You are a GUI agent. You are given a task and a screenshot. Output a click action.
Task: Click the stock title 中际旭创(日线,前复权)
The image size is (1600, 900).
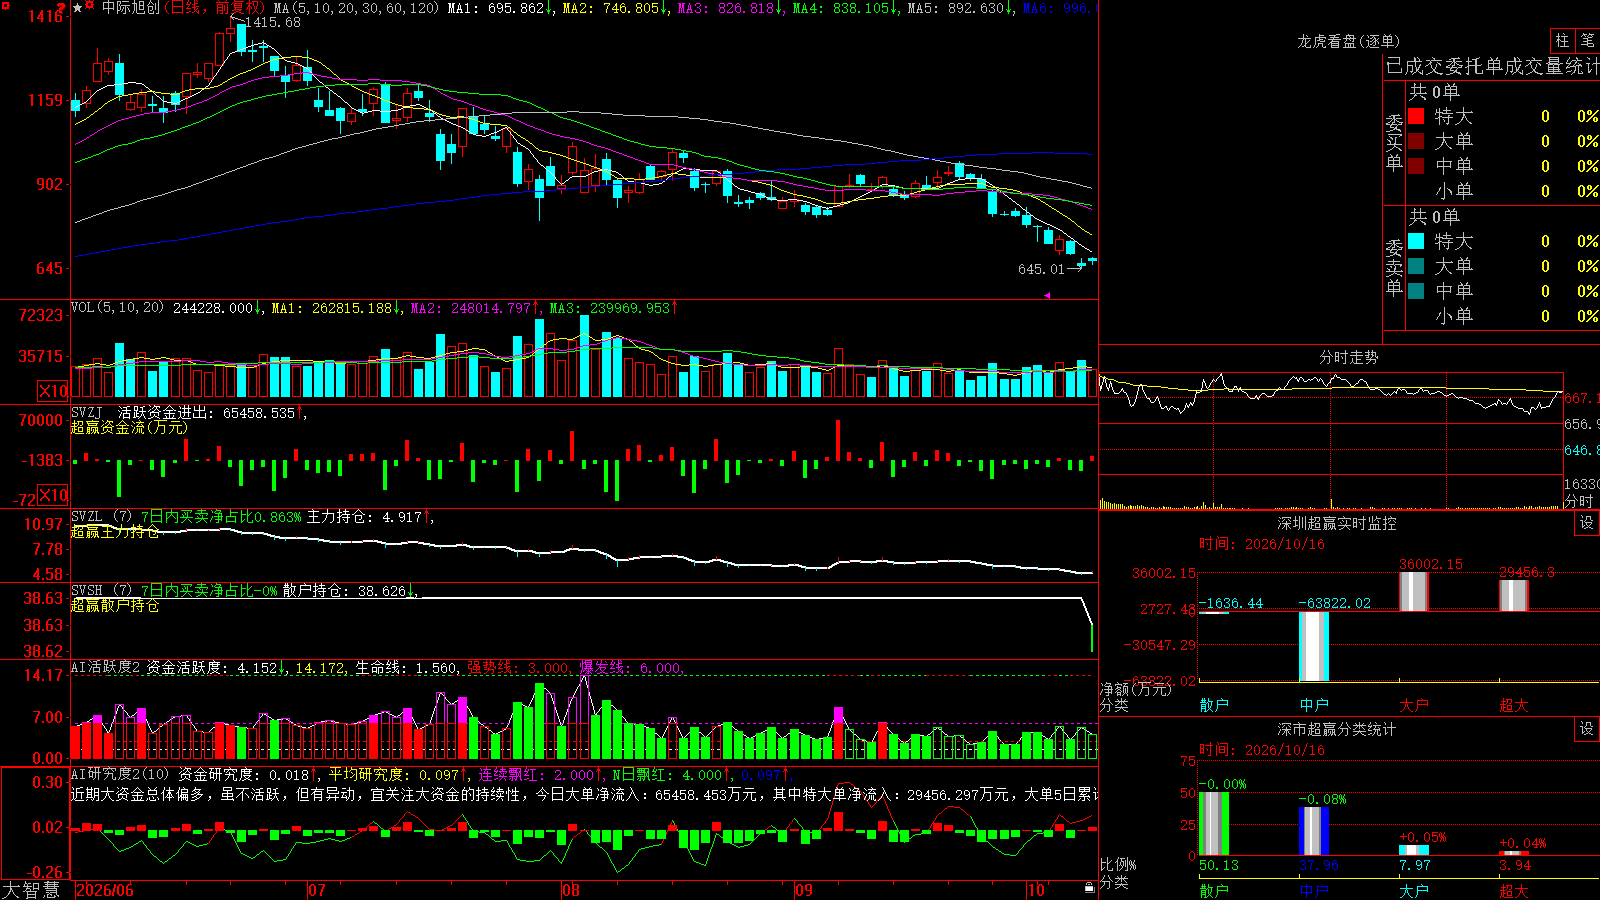point(184,8)
